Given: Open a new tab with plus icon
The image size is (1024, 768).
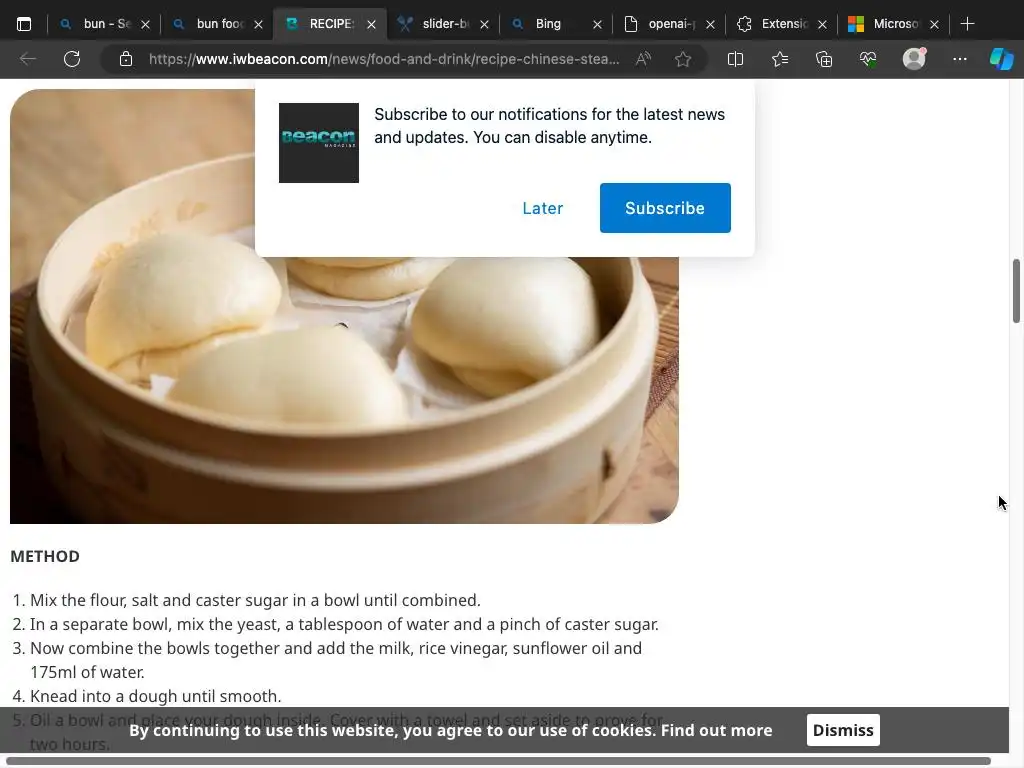Looking at the screenshot, I should pos(968,24).
